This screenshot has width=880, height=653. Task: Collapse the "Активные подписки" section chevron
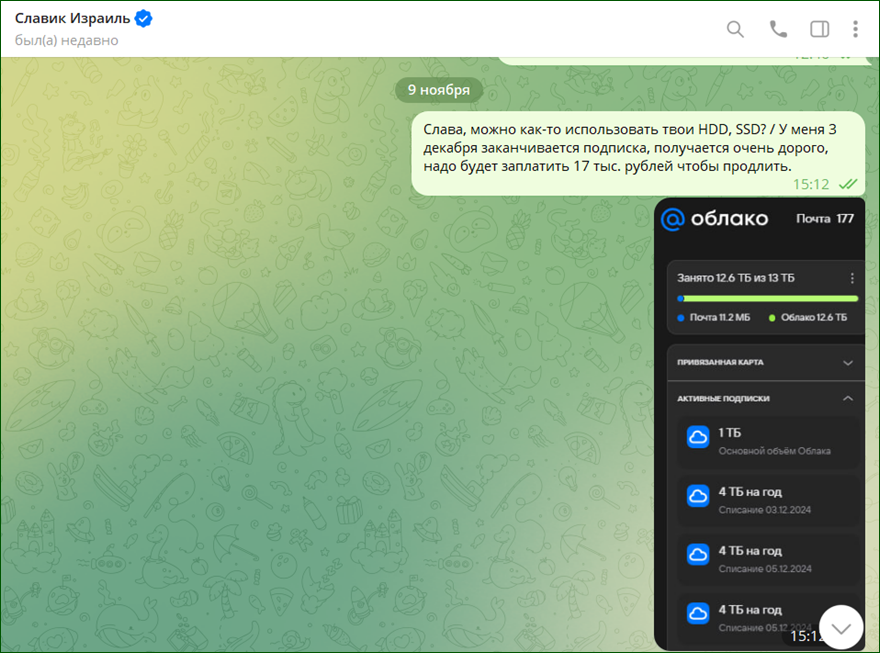coord(848,398)
